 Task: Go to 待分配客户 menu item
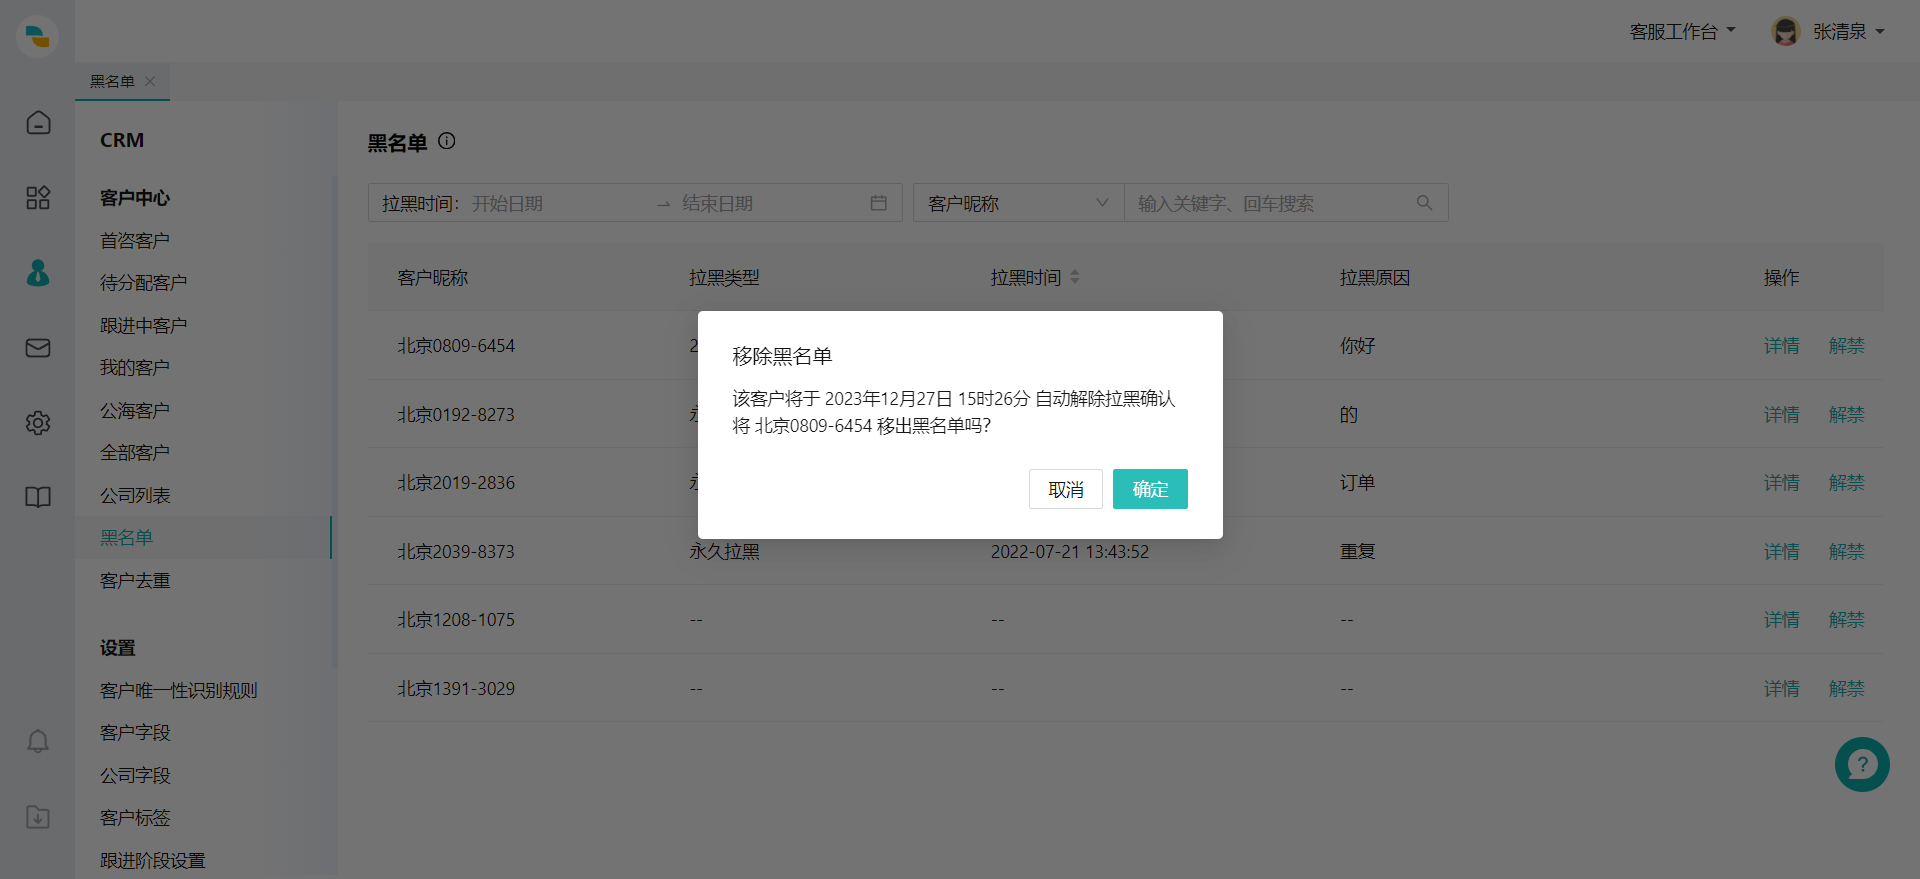143,283
